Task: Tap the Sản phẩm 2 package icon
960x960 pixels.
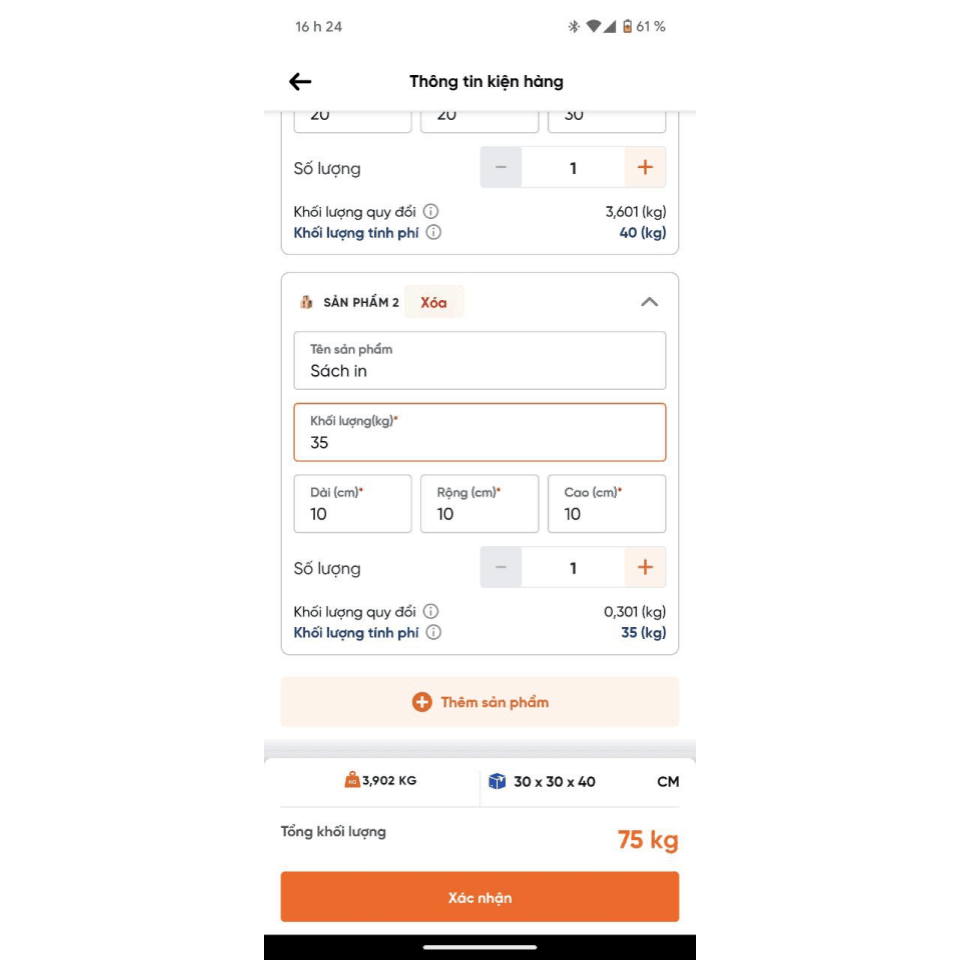Action: [306, 302]
